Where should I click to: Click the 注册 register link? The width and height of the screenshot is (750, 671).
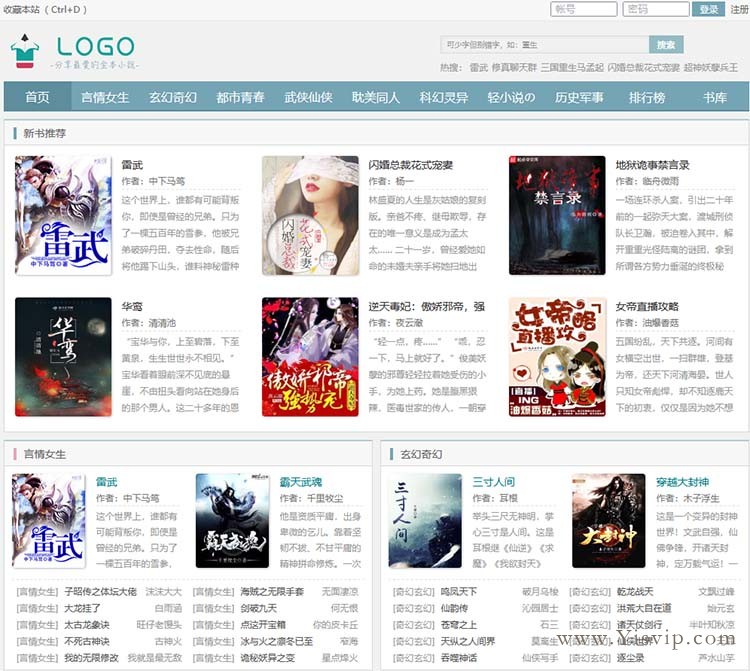point(739,10)
